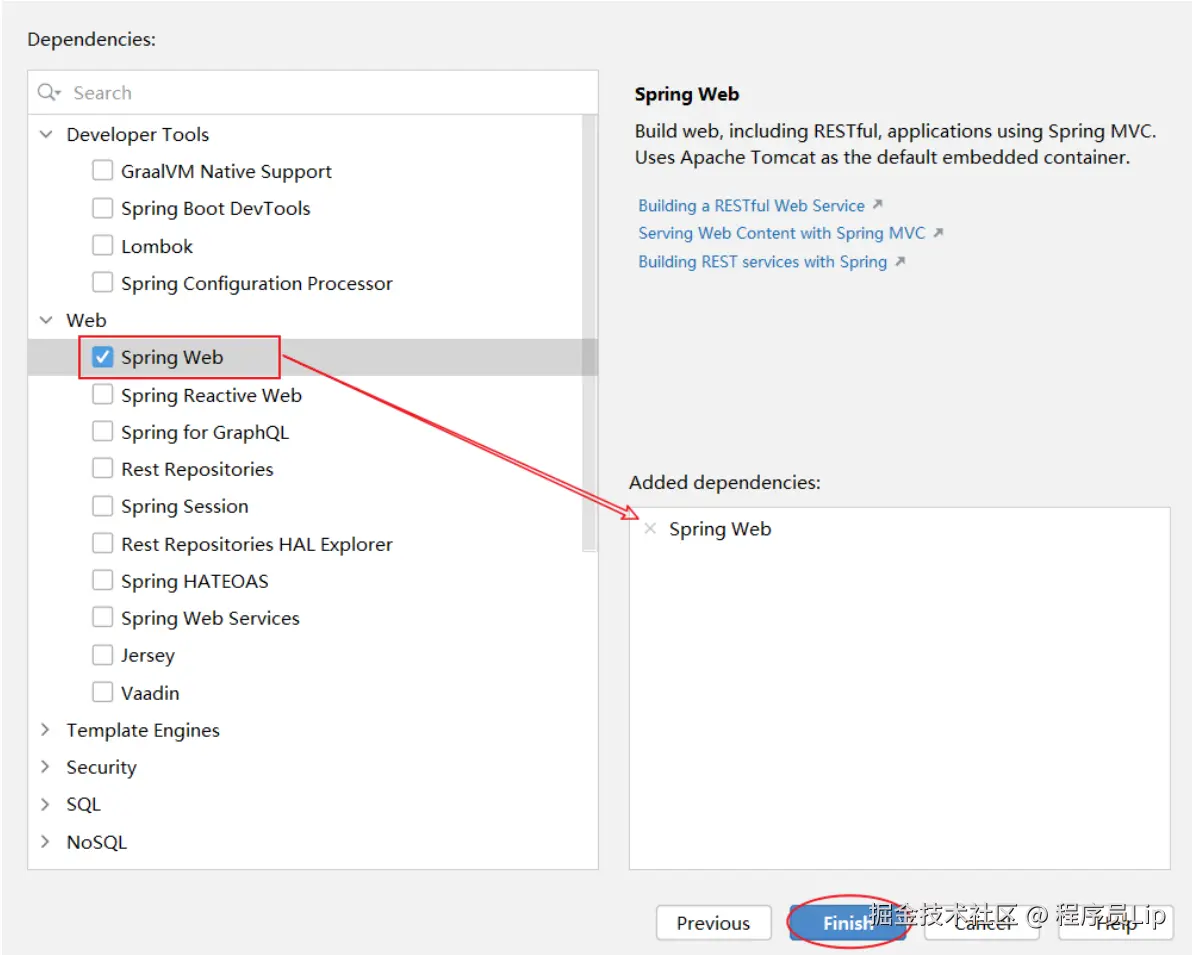
Task: Click the Spring HATEOAS label text
Action: click(195, 582)
